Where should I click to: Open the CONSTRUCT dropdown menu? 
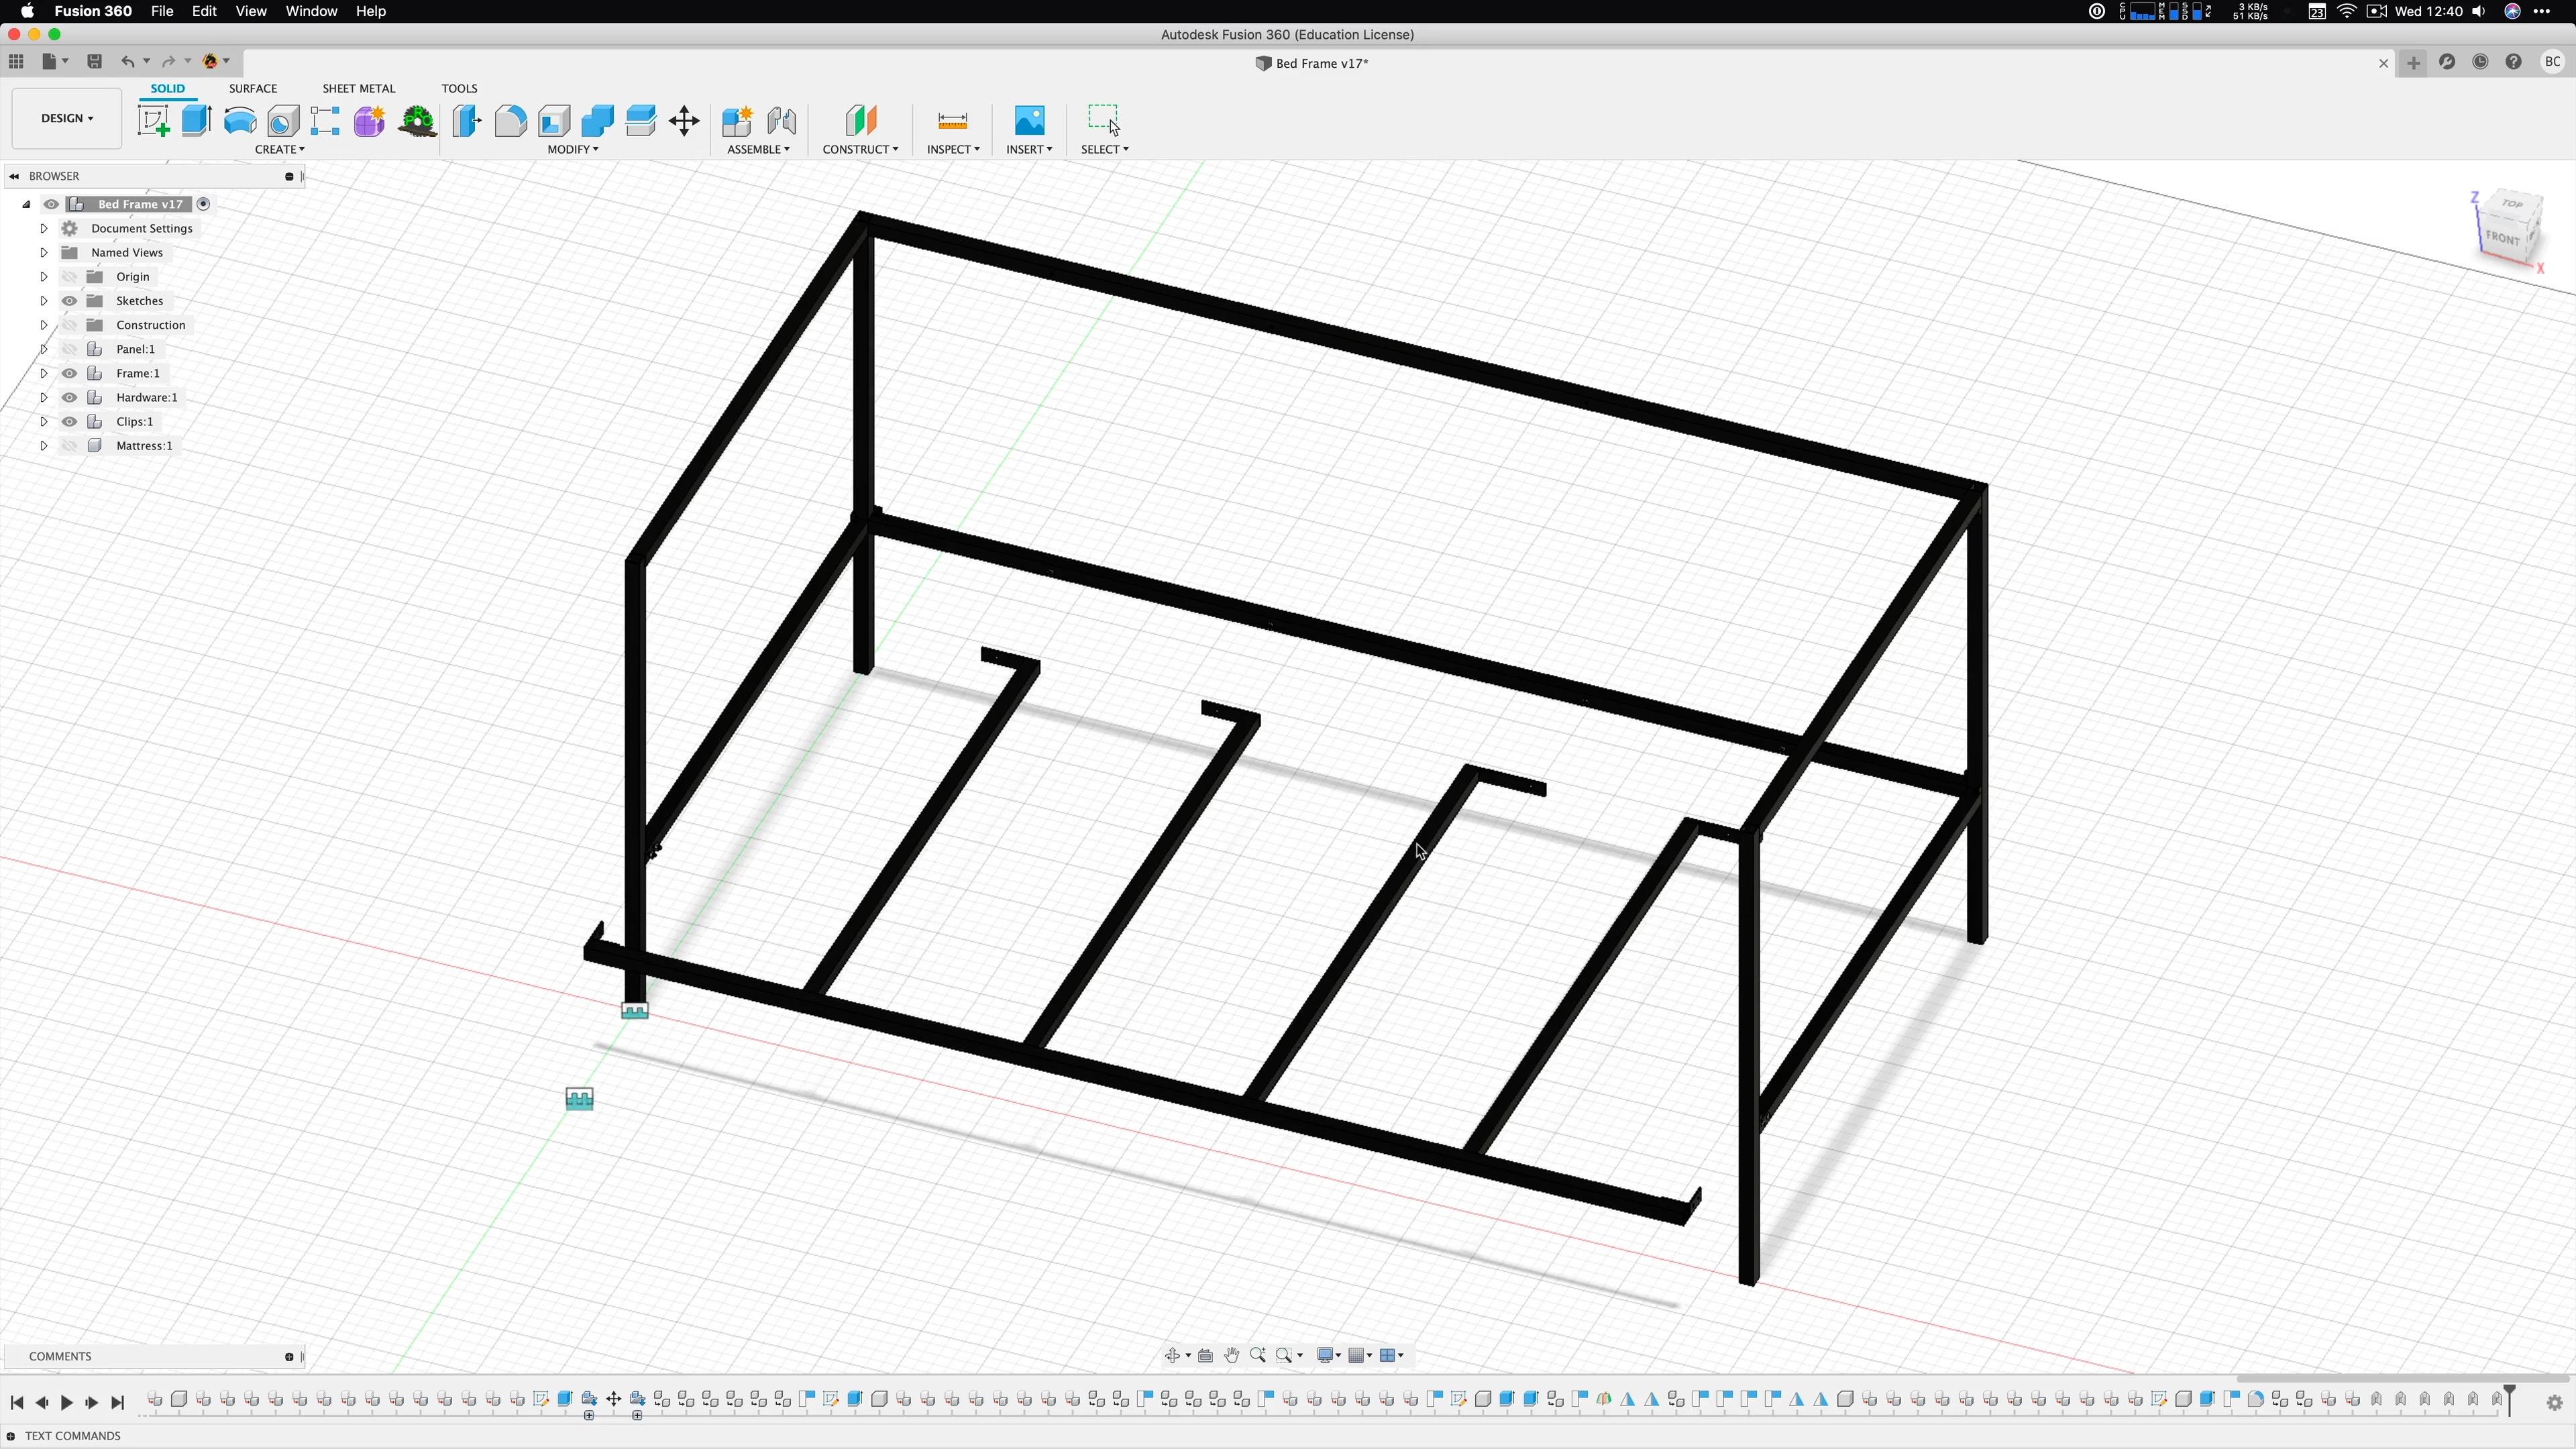(859, 149)
